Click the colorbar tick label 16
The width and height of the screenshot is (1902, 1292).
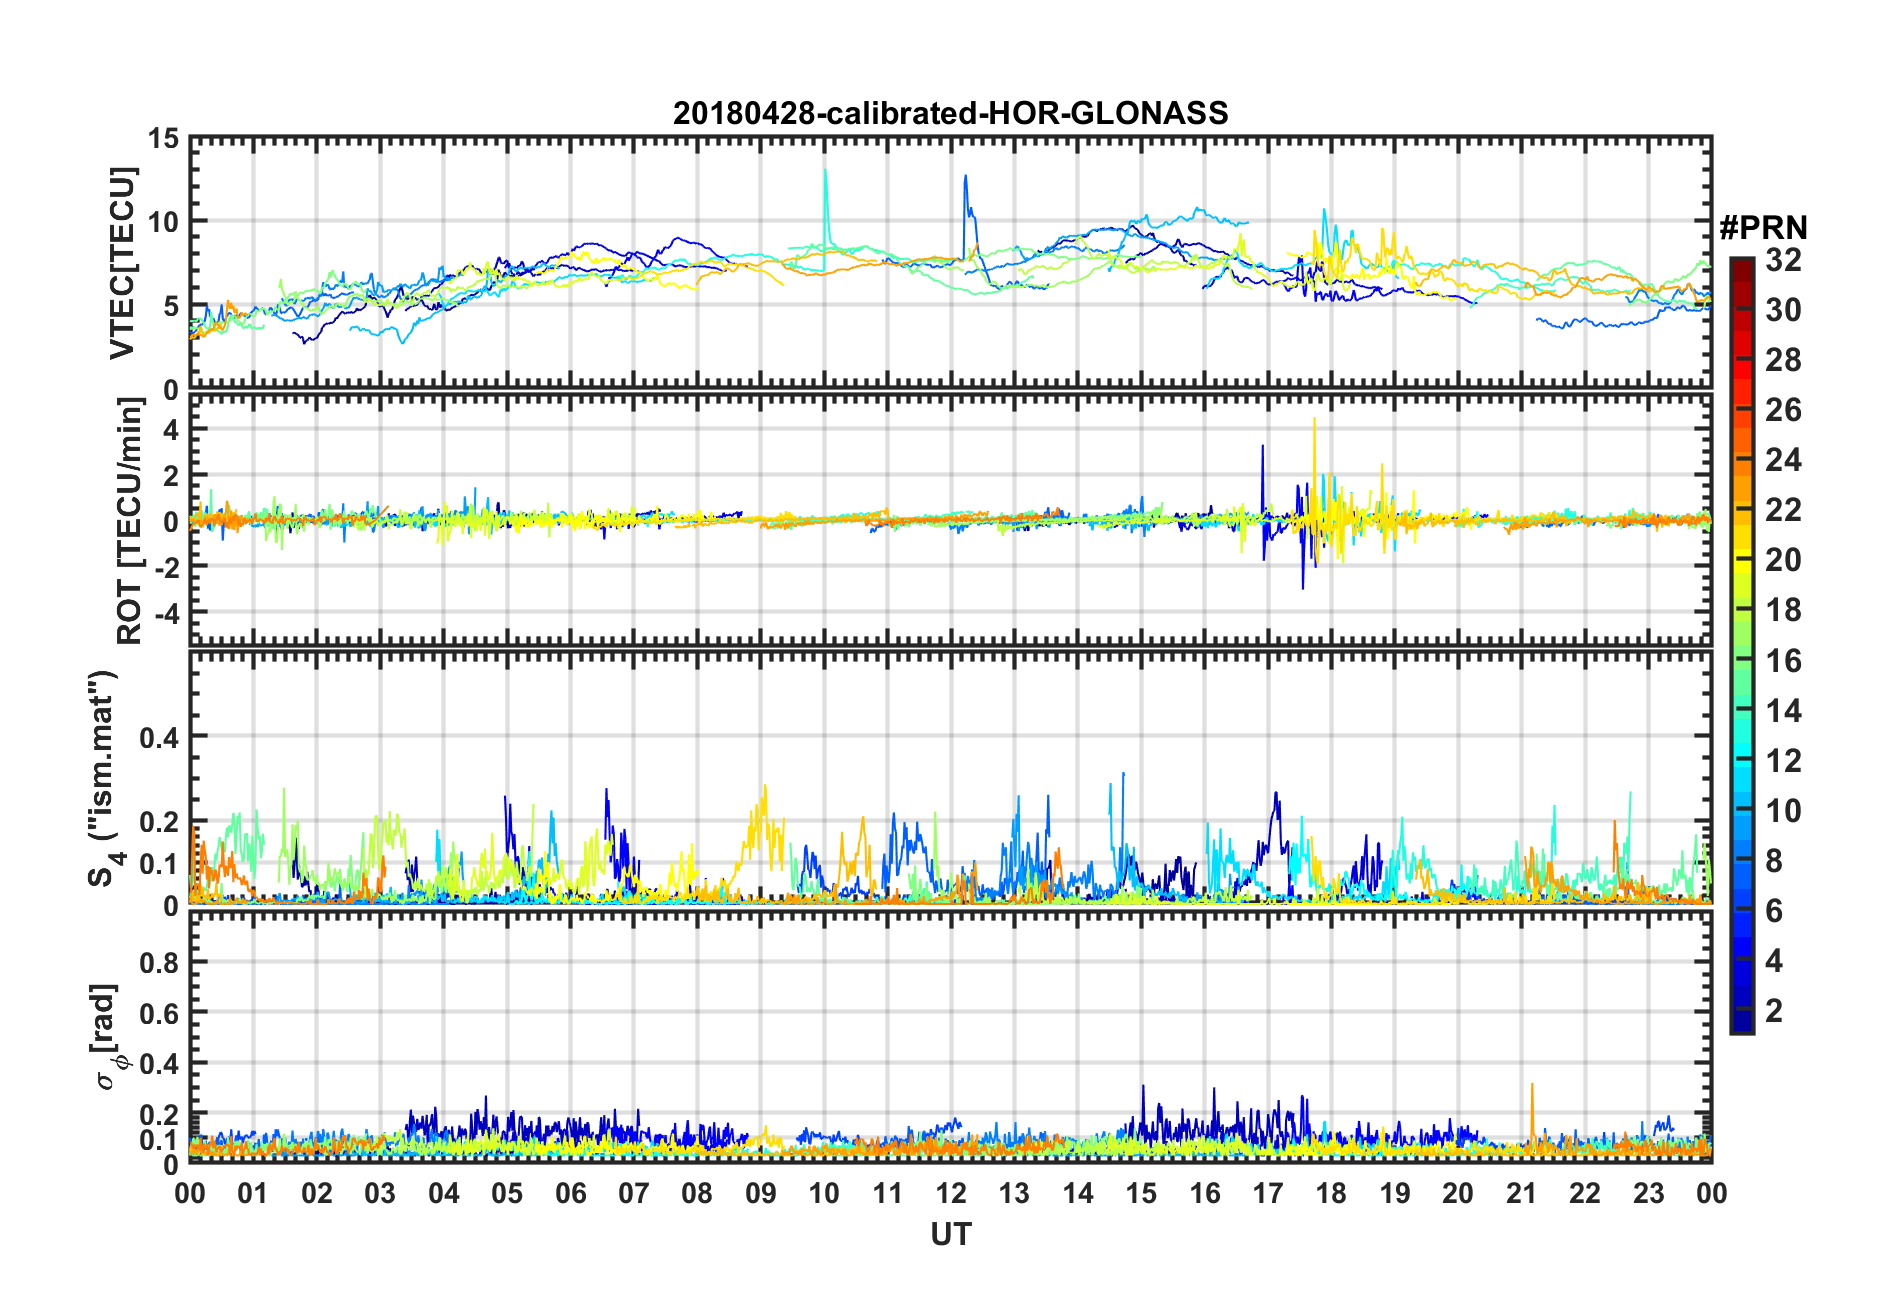click(x=1783, y=660)
